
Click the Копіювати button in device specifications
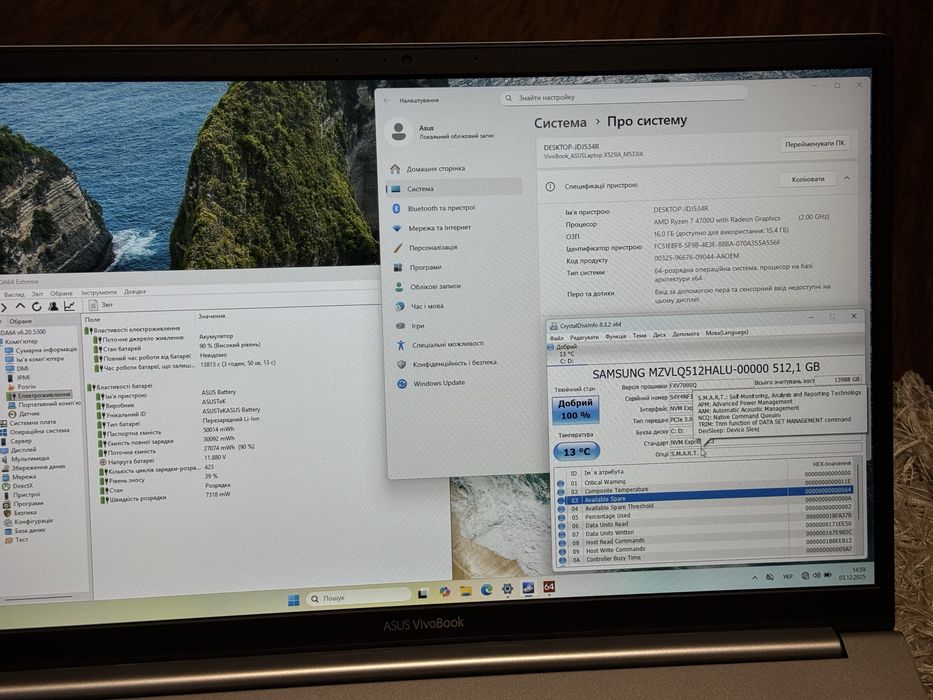tap(807, 179)
